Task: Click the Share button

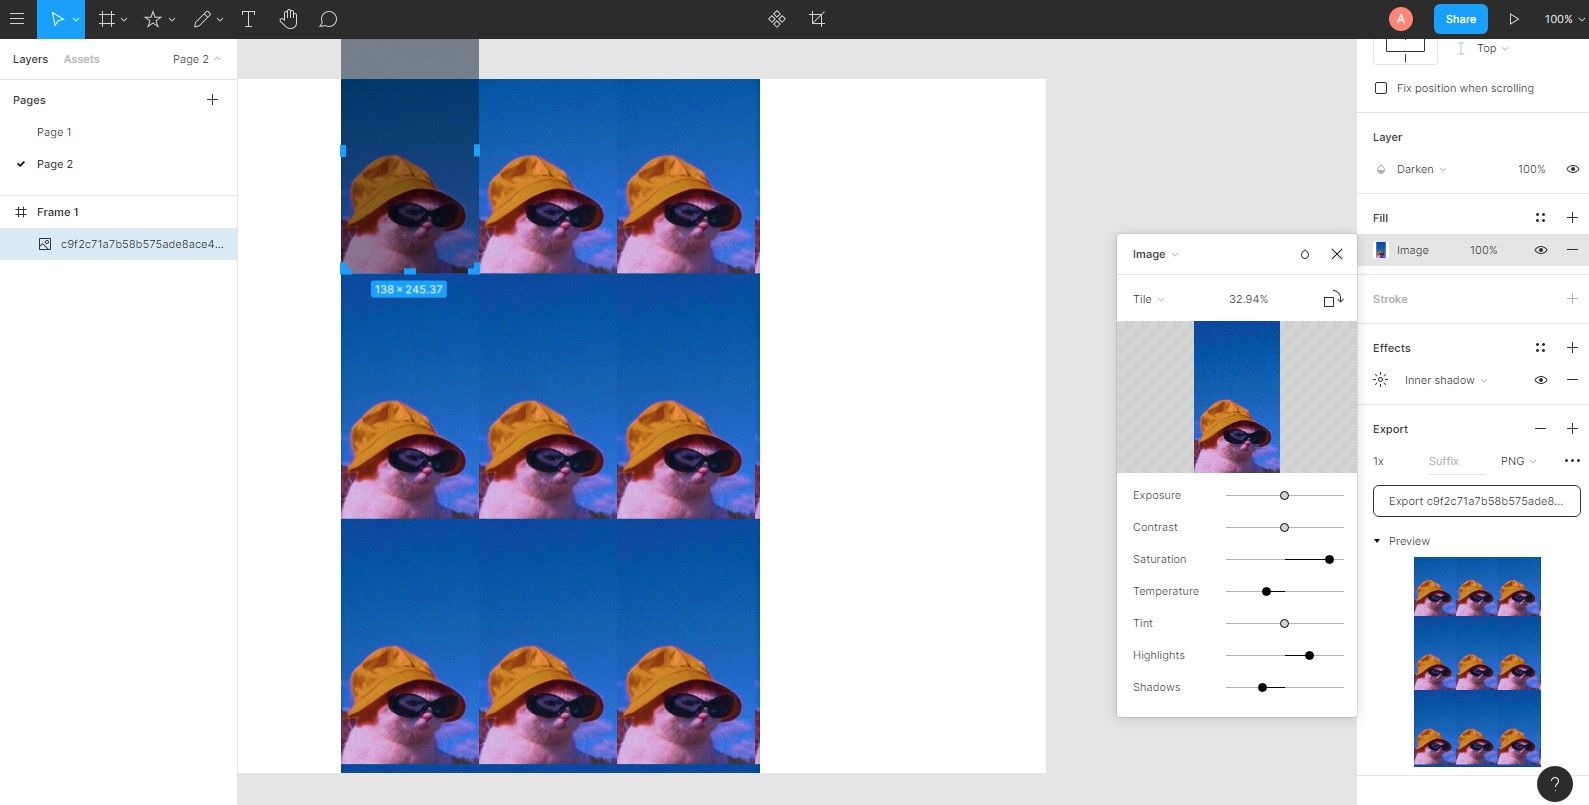Action: tap(1460, 19)
